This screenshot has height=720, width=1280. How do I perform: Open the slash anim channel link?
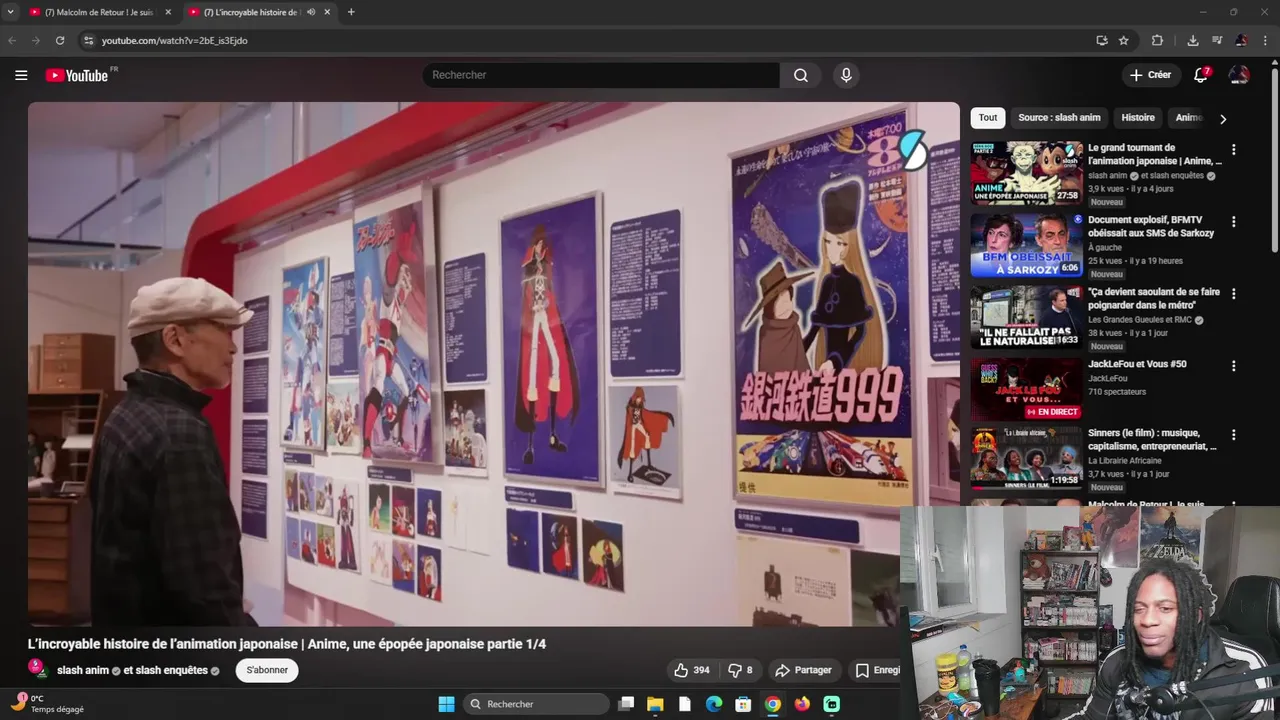83,670
